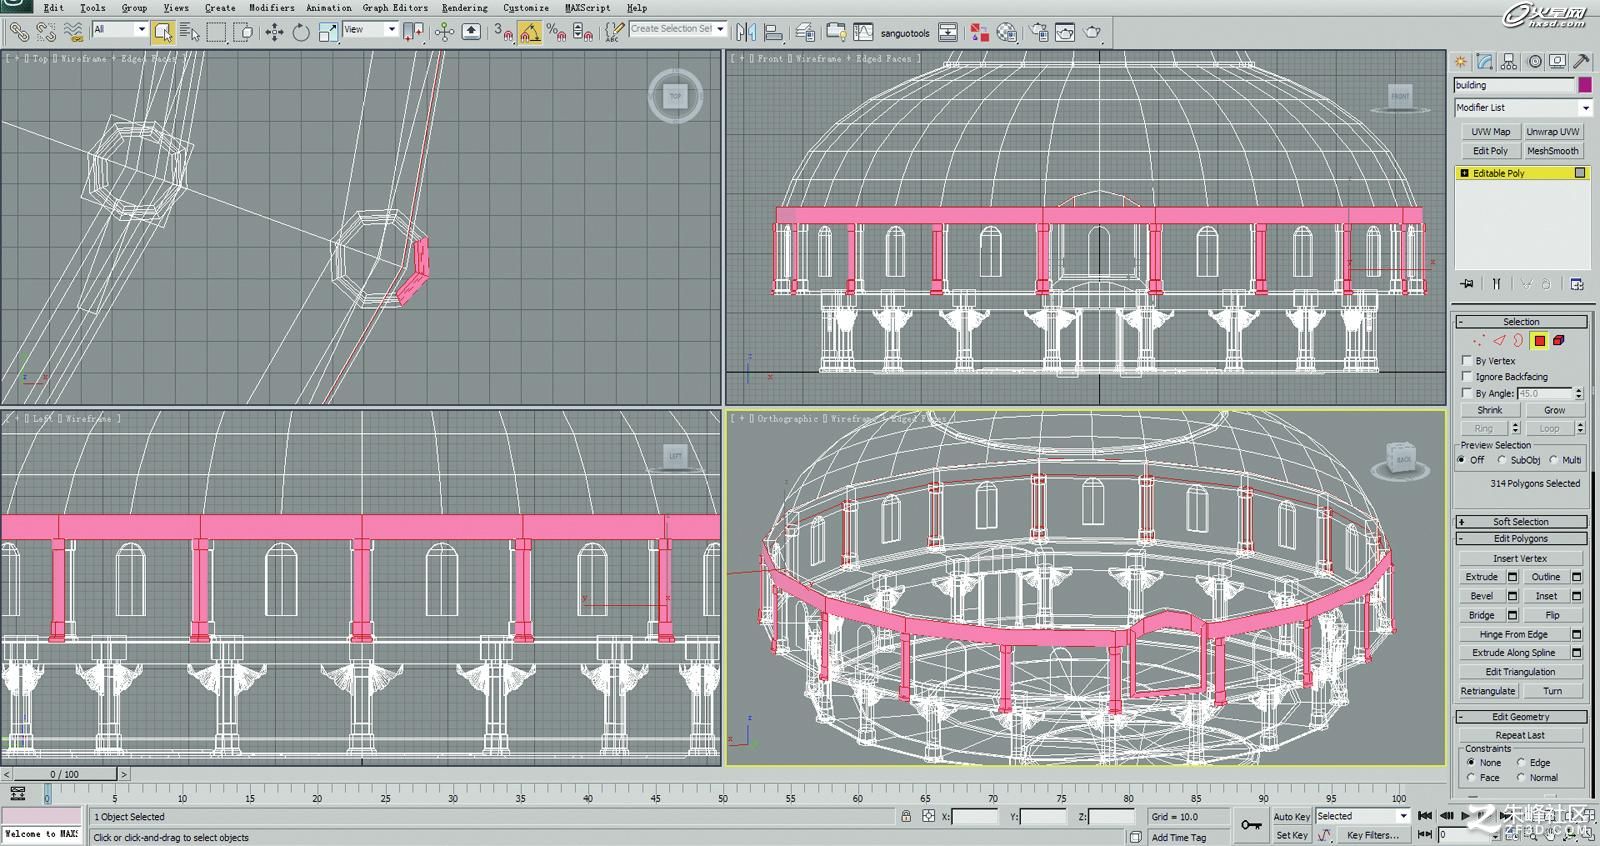
Task: Open Utilities hammer panel
Action: 1582,61
